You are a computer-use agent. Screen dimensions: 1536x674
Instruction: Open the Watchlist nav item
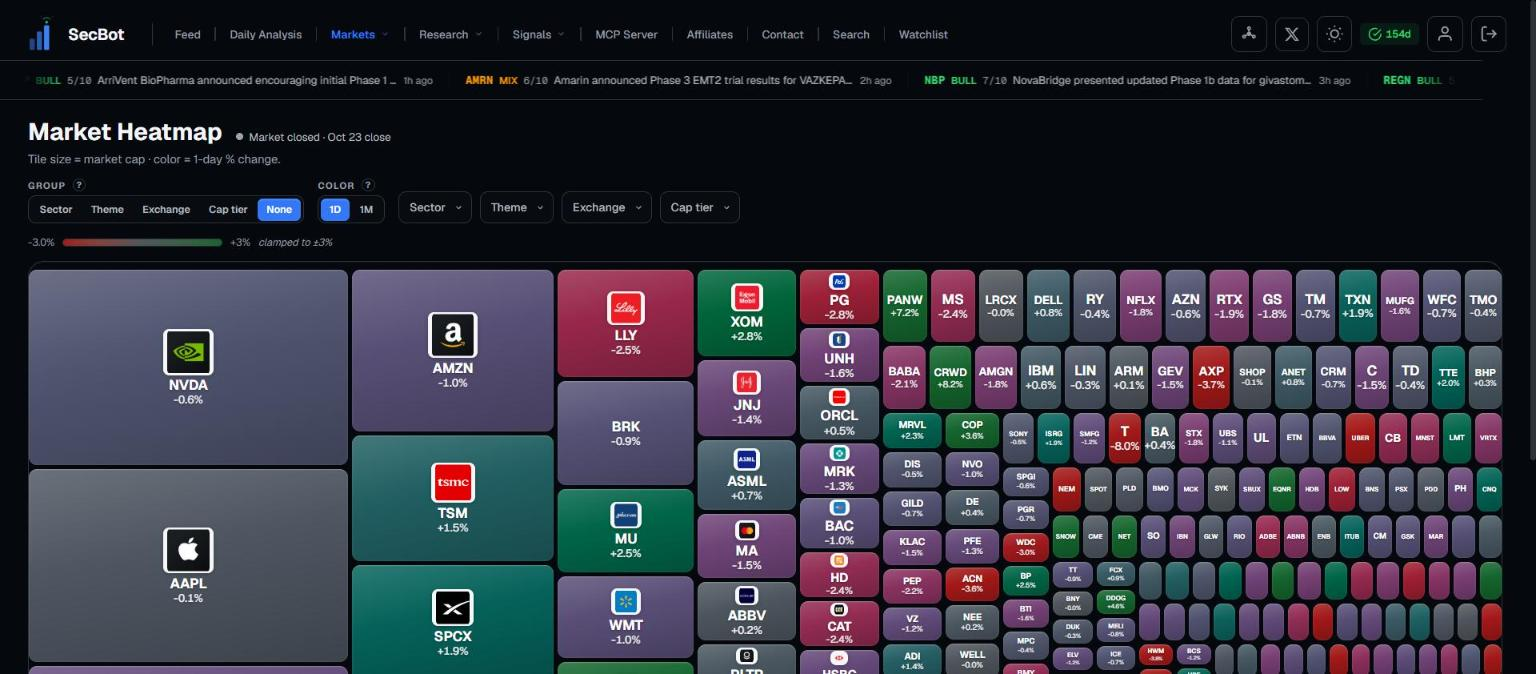(x=923, y=34)
